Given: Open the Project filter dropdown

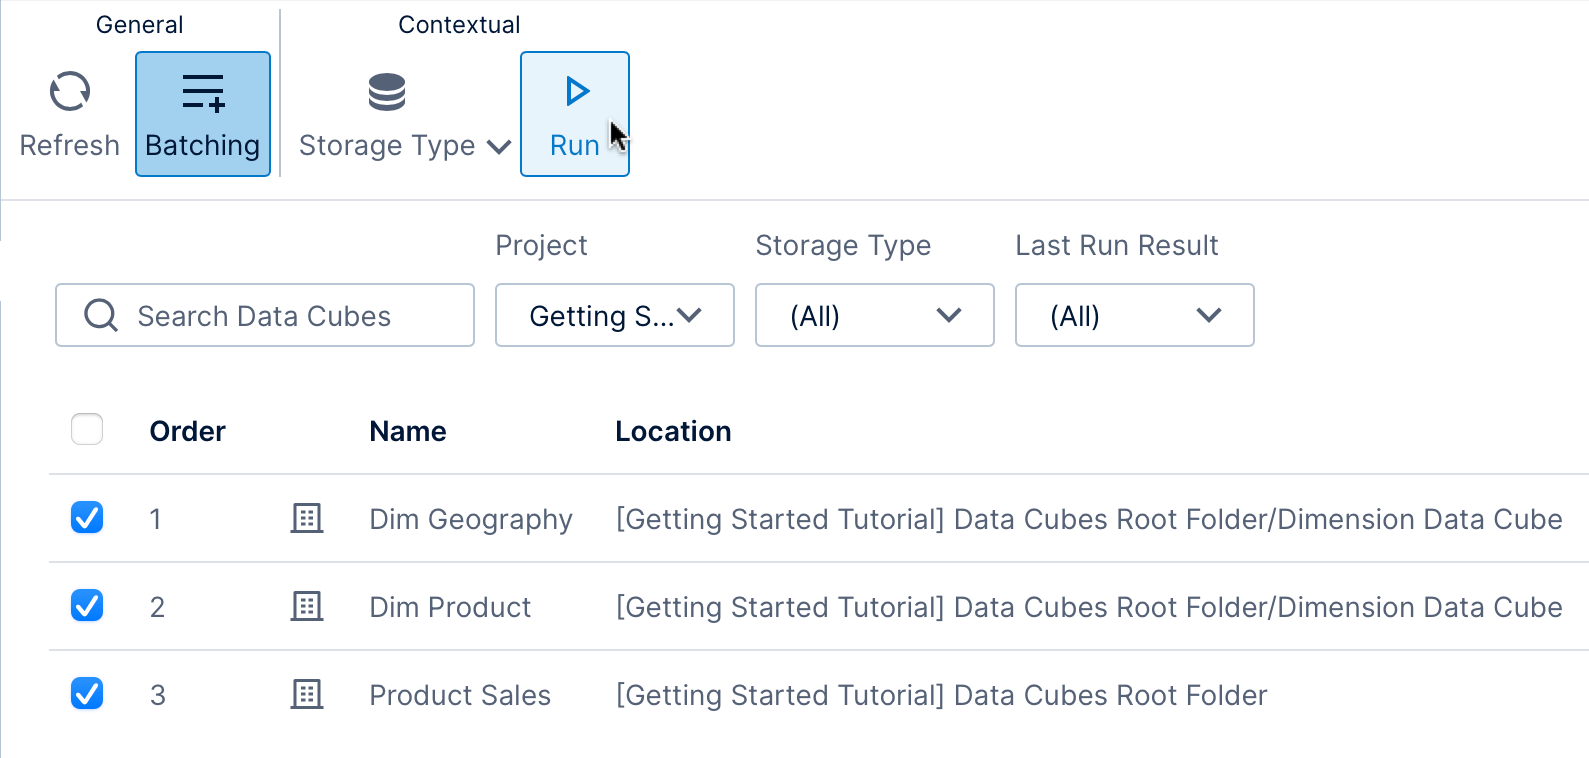Looking at the screenshot, I should pos(614,316).
